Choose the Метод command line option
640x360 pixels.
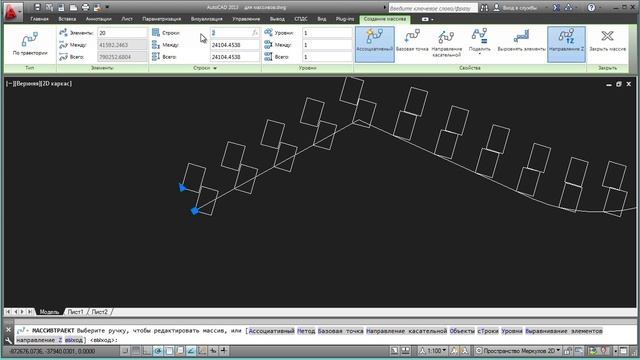tap(306, 331)
